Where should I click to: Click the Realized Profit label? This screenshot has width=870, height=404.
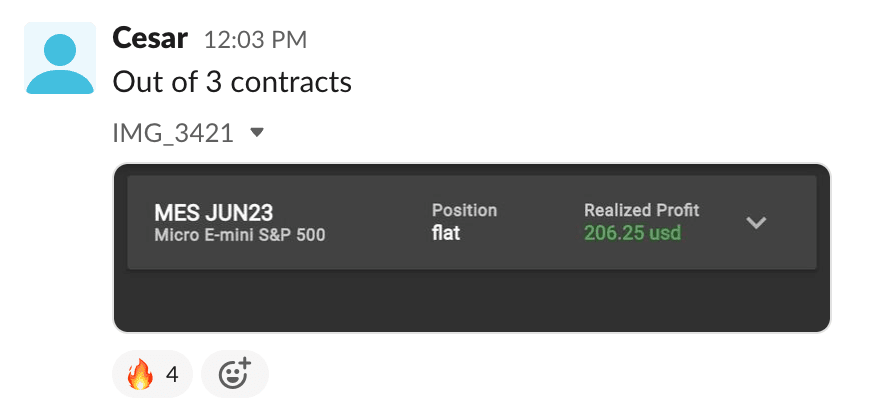tap(641, 210)
